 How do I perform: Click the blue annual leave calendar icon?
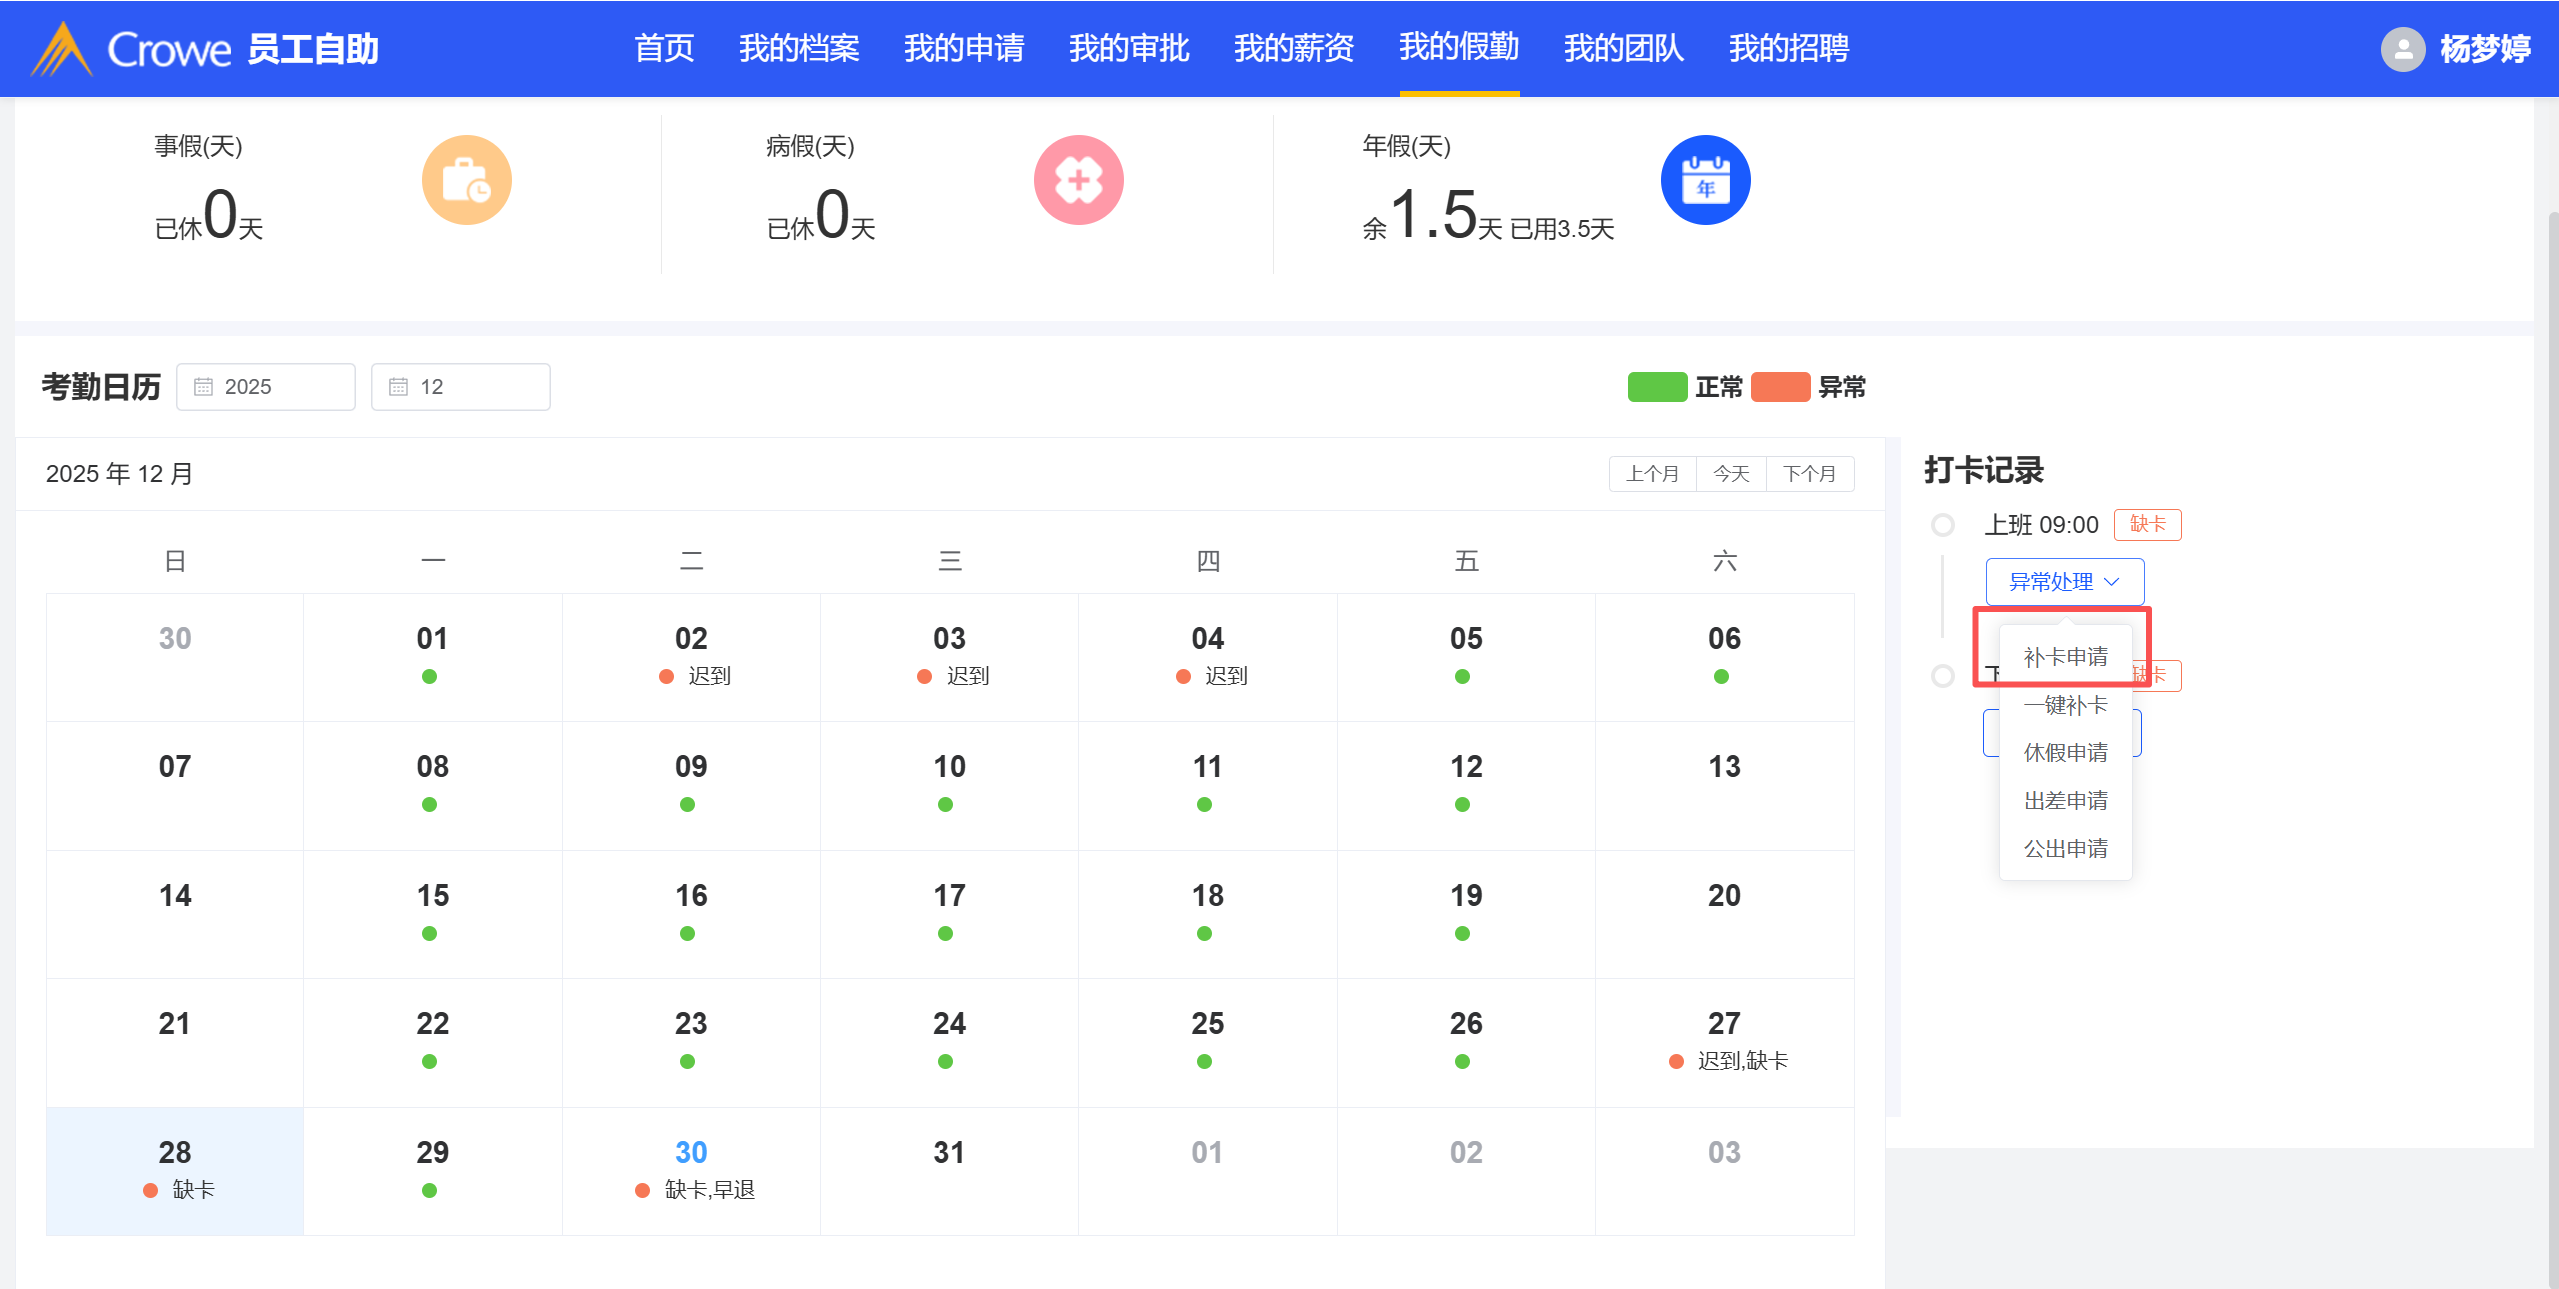tap(1705, 180)
